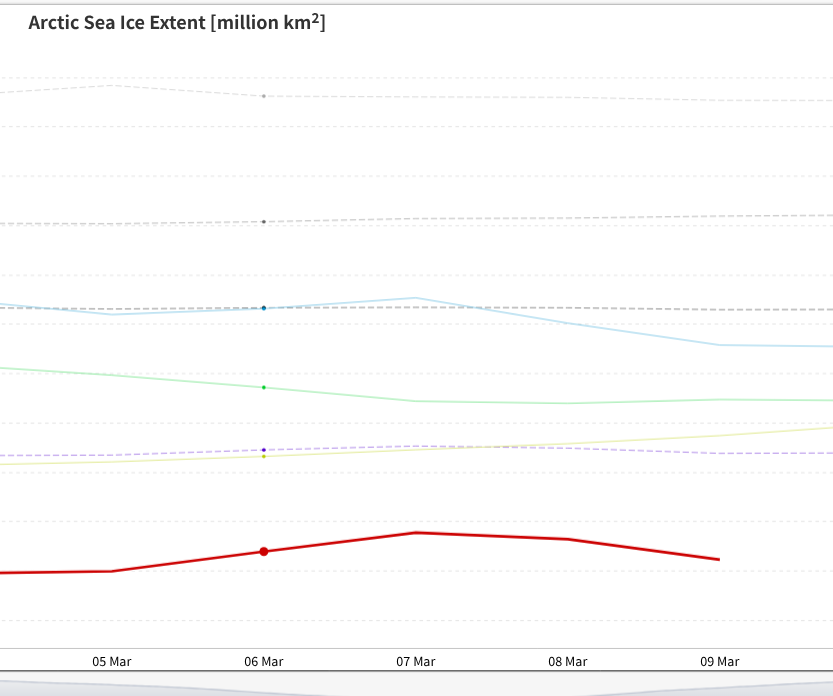Click the 05 Mar axis label
This screenshot has width=833, height=696.
(112, 661)
